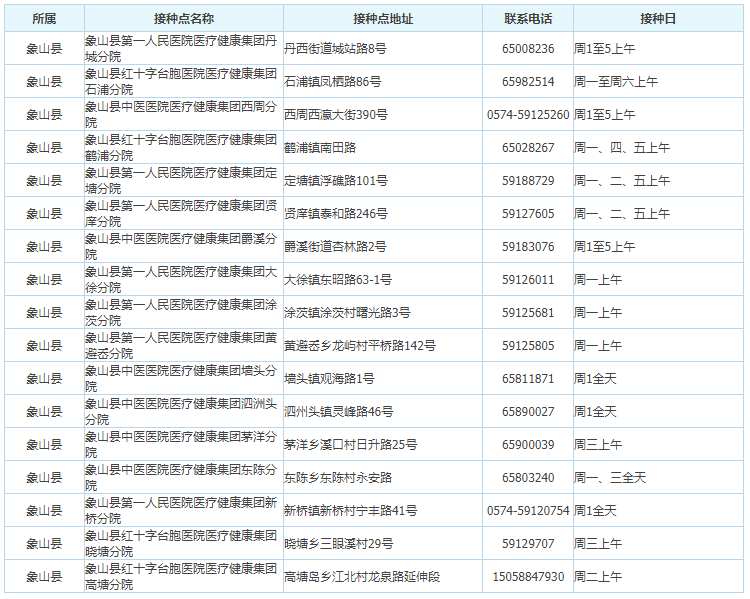
Task: Click phone number 59125805
Action: coord(528,346)
